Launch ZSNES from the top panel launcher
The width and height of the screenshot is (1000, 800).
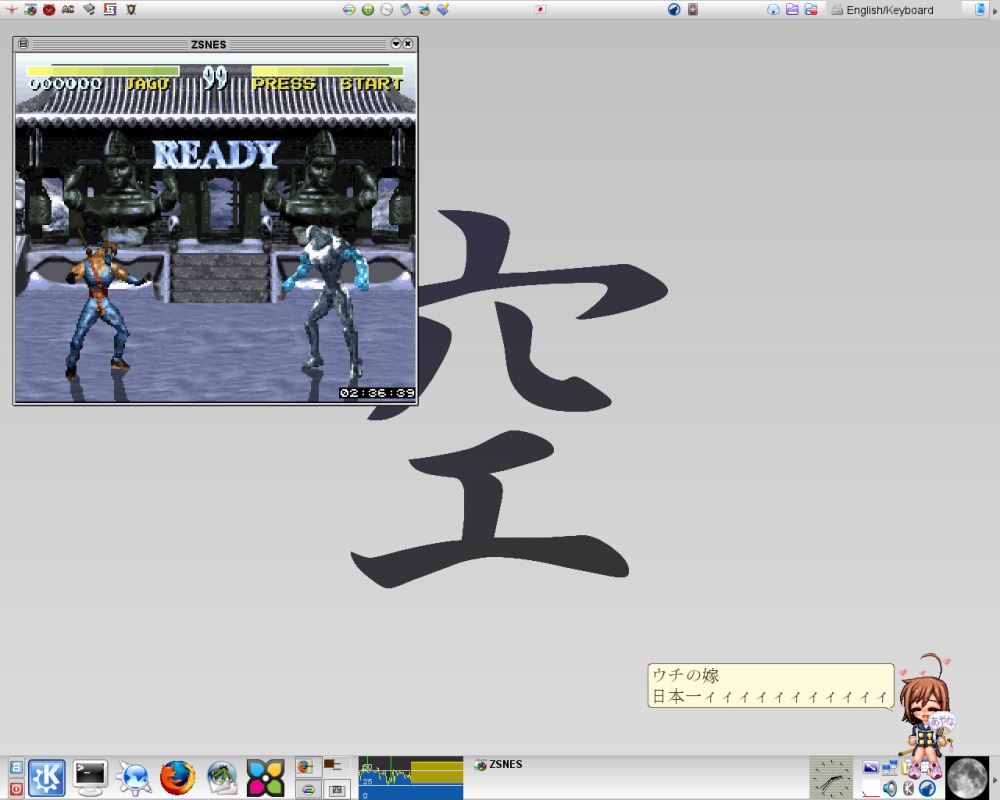tap(31, 10)
